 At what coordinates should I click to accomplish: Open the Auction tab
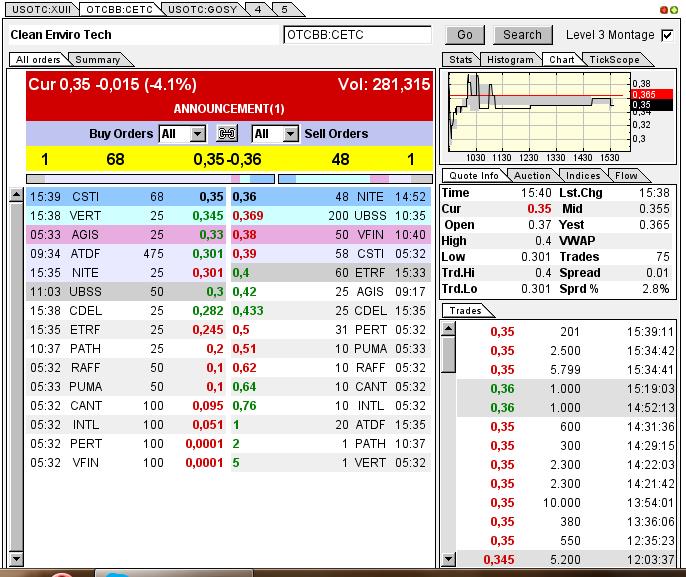click(532, 175)
